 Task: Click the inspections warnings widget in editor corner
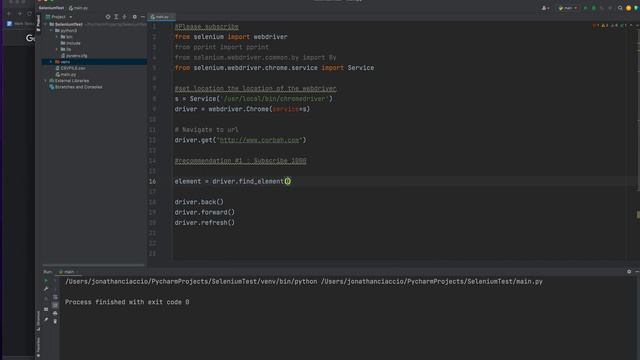(609, 25)
